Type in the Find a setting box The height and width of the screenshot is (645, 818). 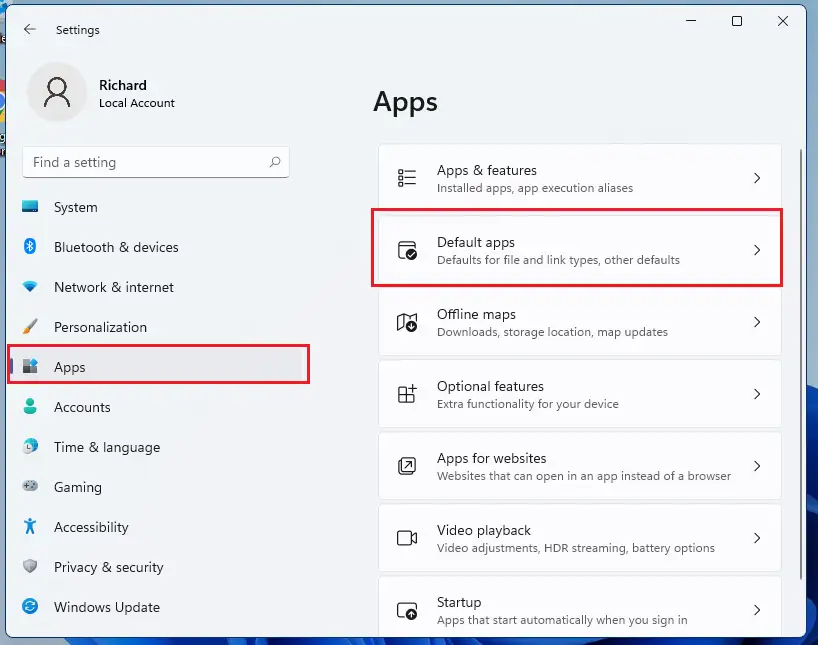pos(145,162)
